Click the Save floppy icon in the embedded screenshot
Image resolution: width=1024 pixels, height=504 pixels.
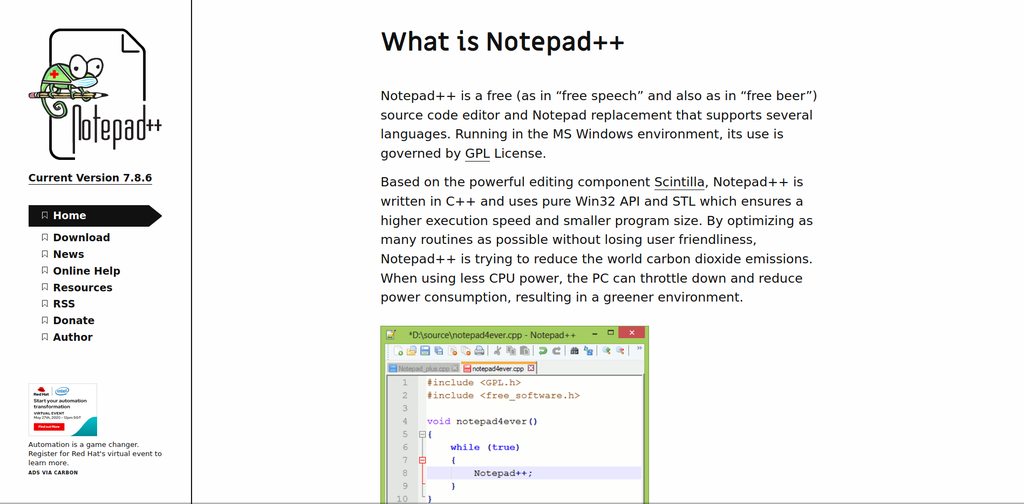click(425, 351)
